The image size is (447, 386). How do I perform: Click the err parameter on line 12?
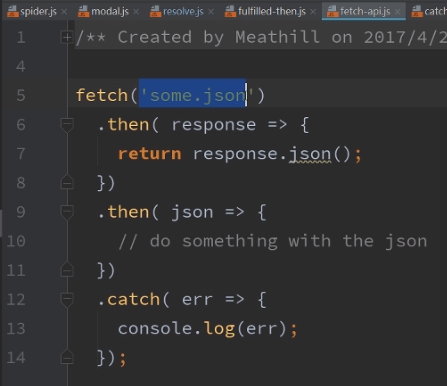197,300
